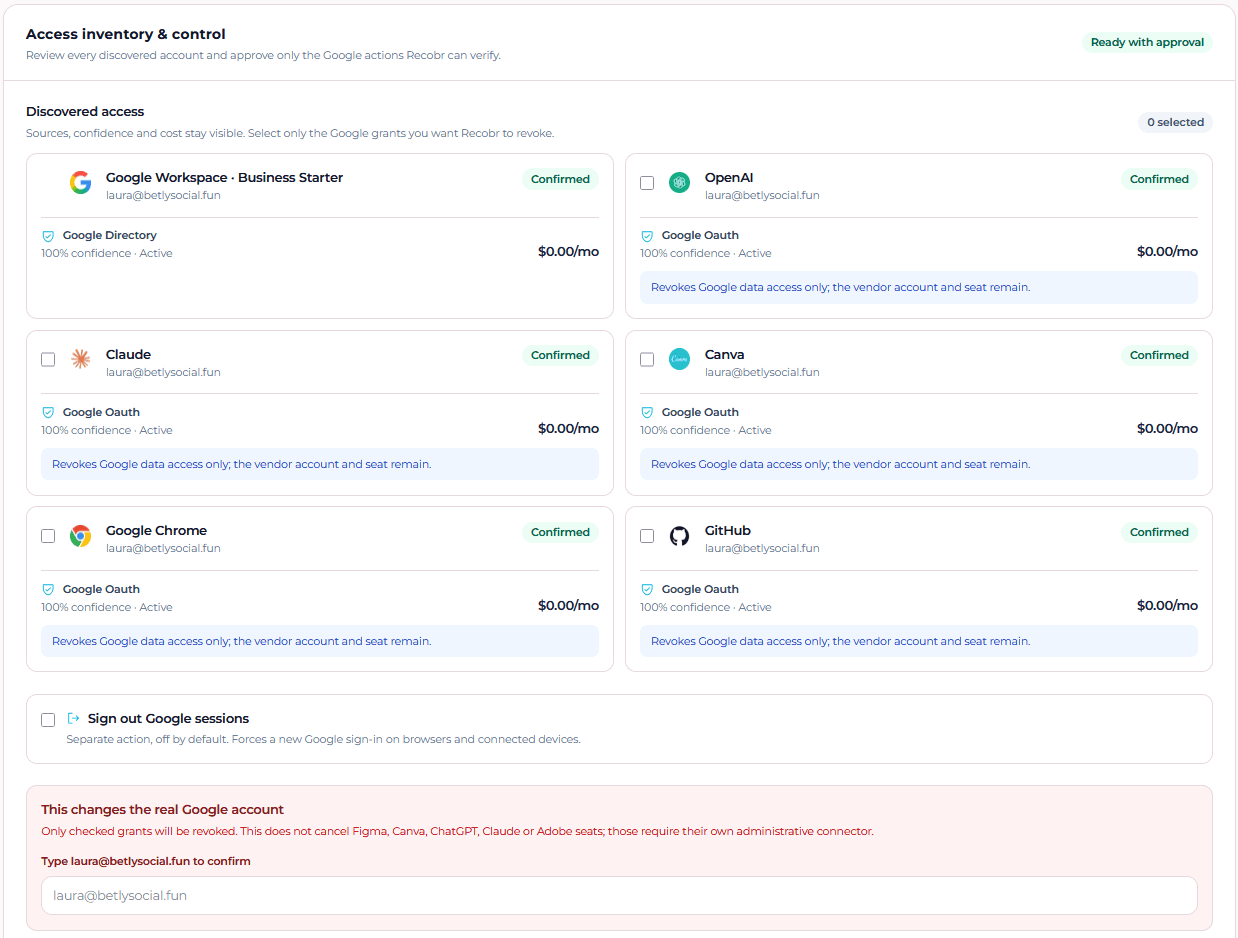Click laura@betlysocial.fun under the Claude title
Viewport: 1238px width, 938px height.
click(x=163, y=372)
